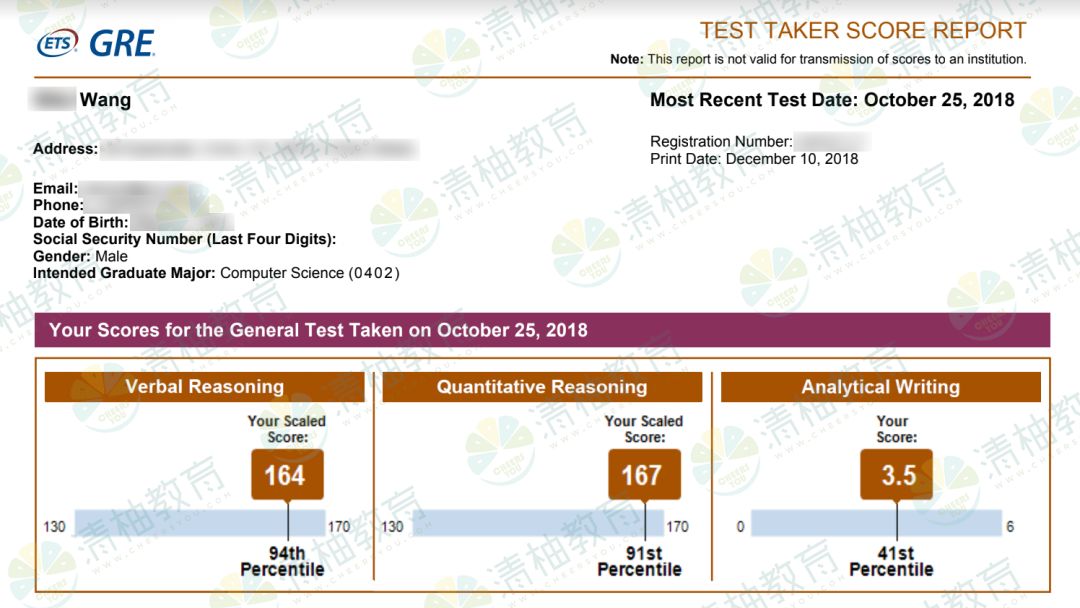Click the 3.5 Analytical Writing score box
This screenshot has width=1080, height=608.
896,474
